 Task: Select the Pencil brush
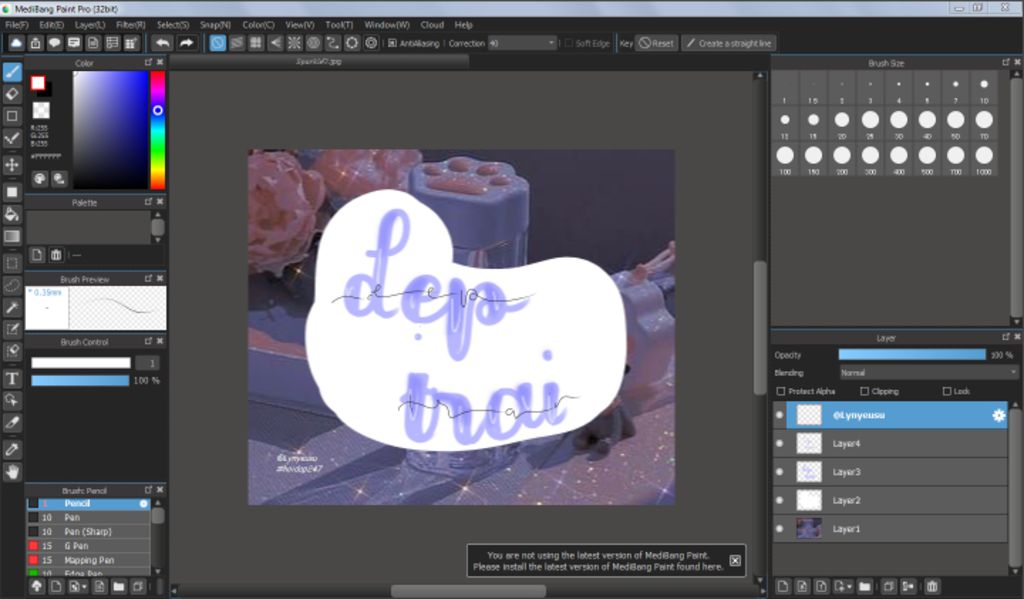88,504
